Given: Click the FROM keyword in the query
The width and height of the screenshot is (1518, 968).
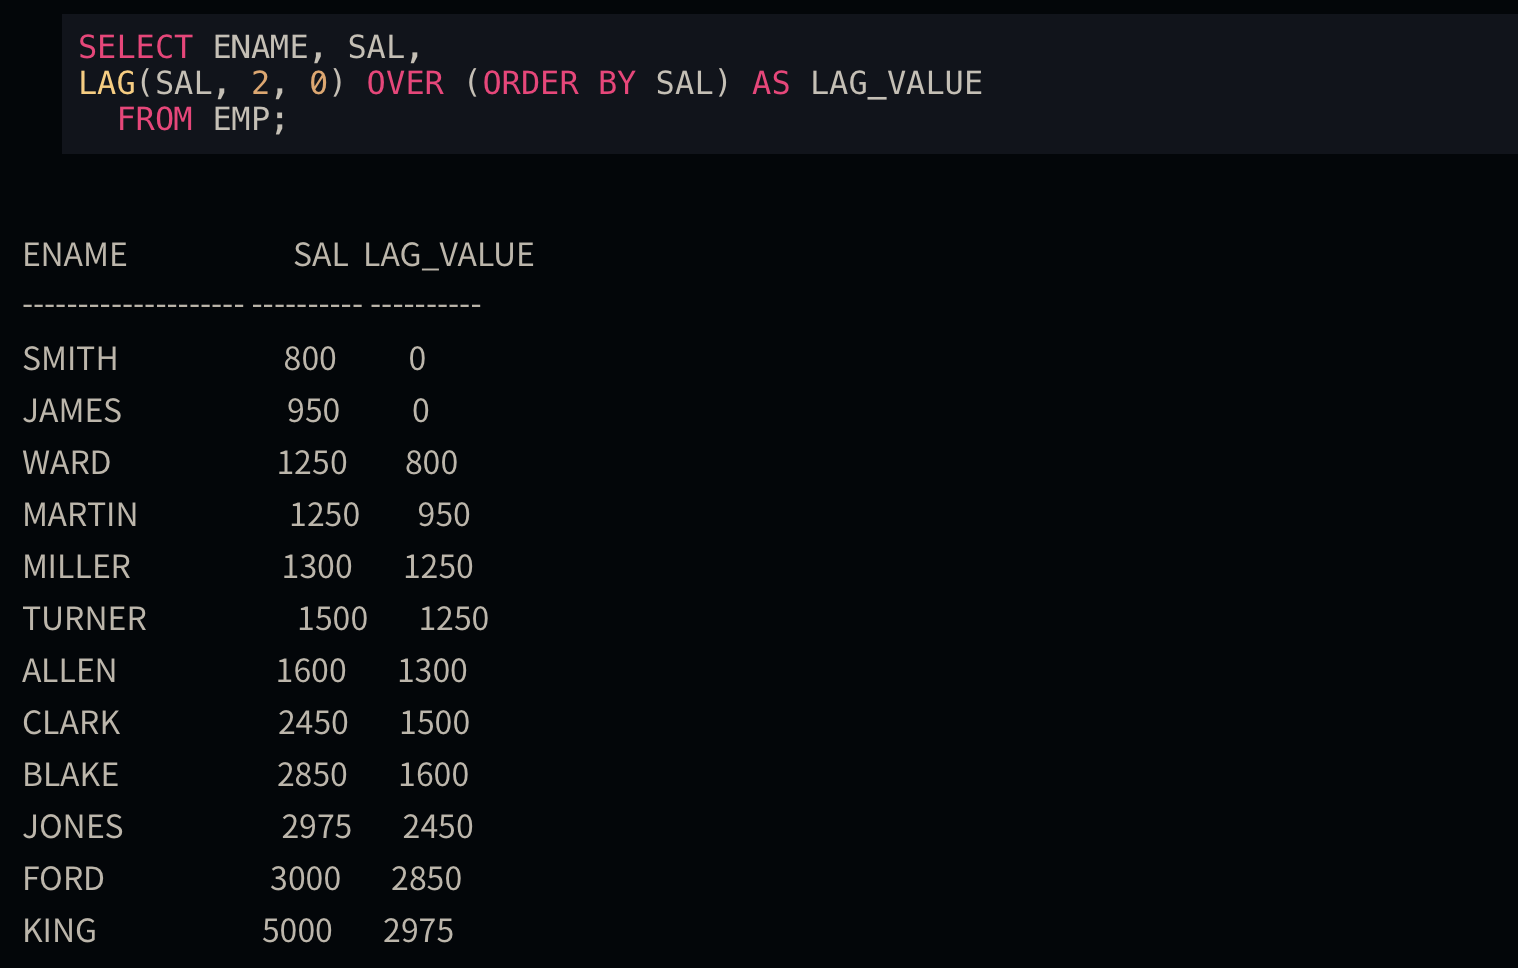Looking at the screenshot, I should point(155,119).
